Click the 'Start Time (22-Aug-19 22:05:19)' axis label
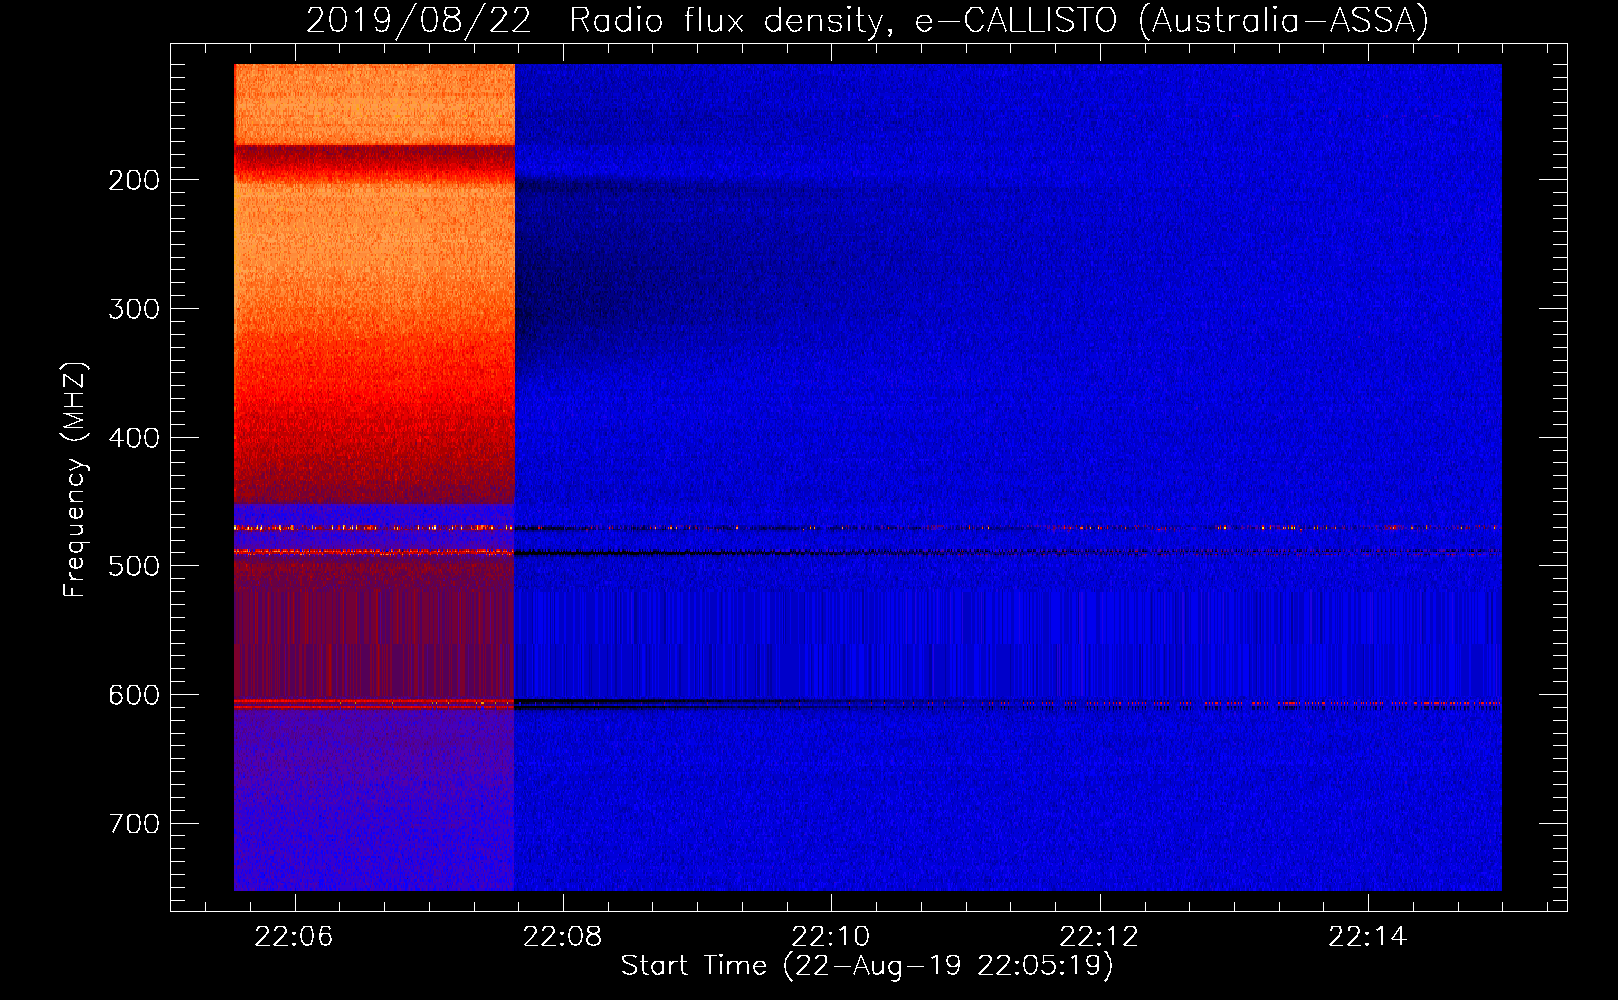Screen dimensions: 1618x1000 pyautogui.click(x=867, y=966)
